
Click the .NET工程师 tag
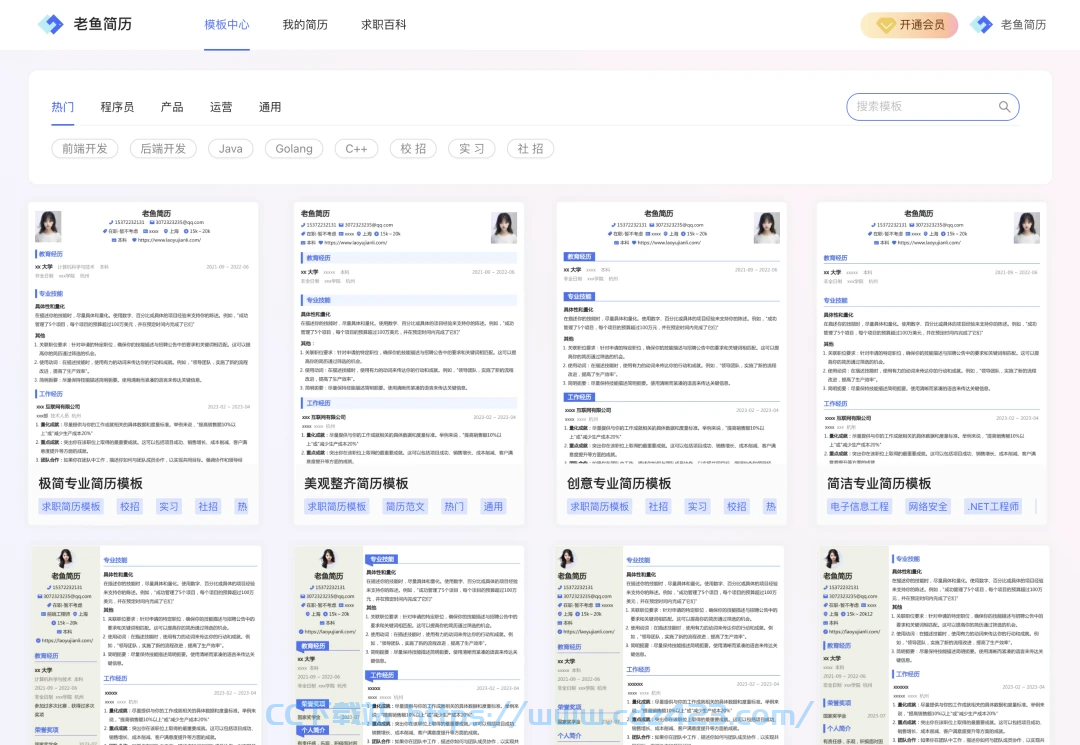tap(993, 507)
